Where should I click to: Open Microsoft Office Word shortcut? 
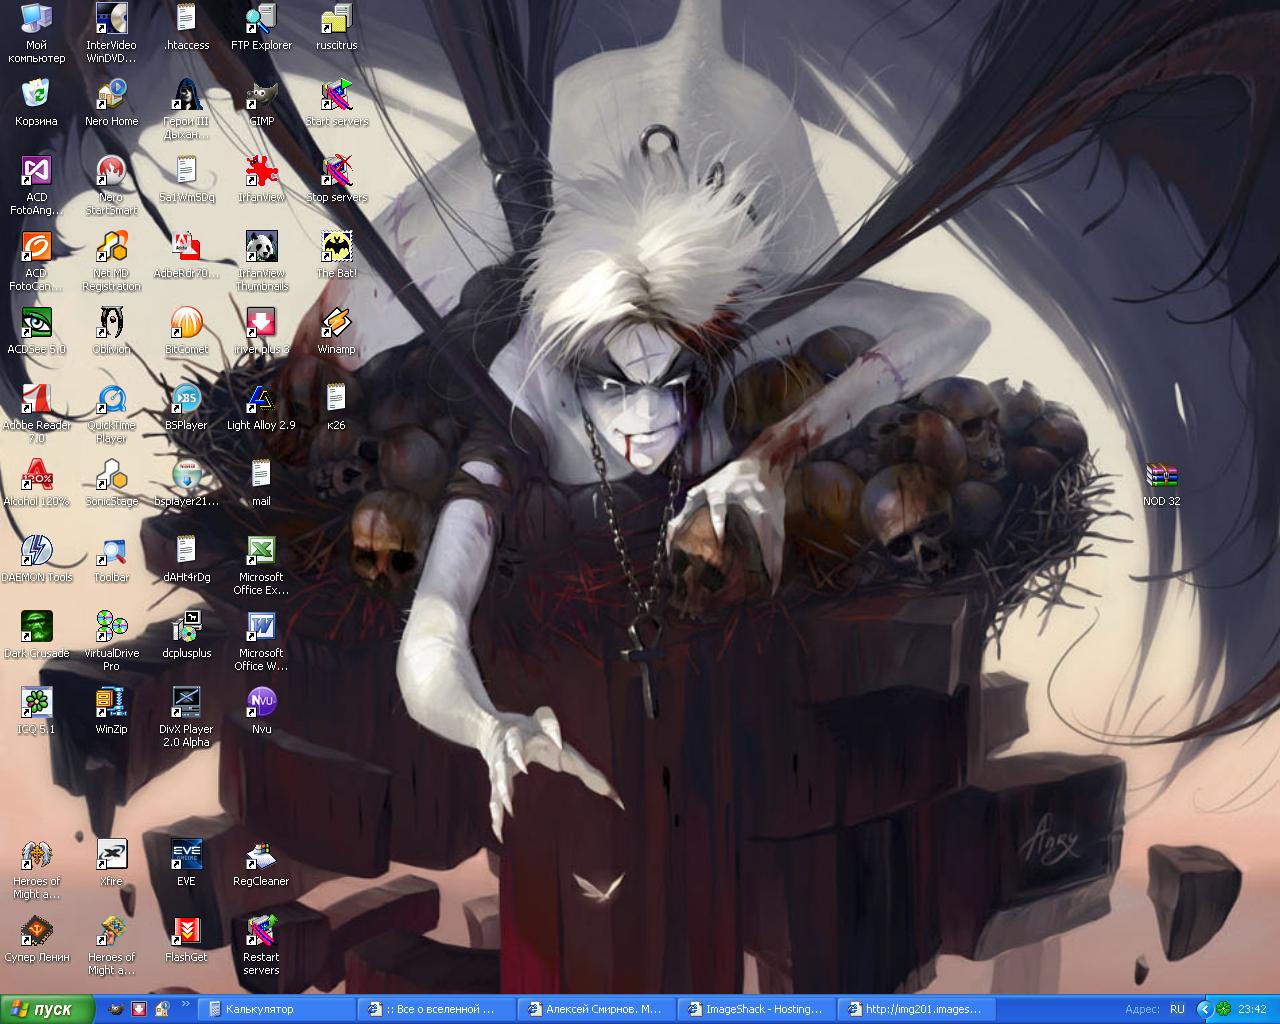pos(261,641)
